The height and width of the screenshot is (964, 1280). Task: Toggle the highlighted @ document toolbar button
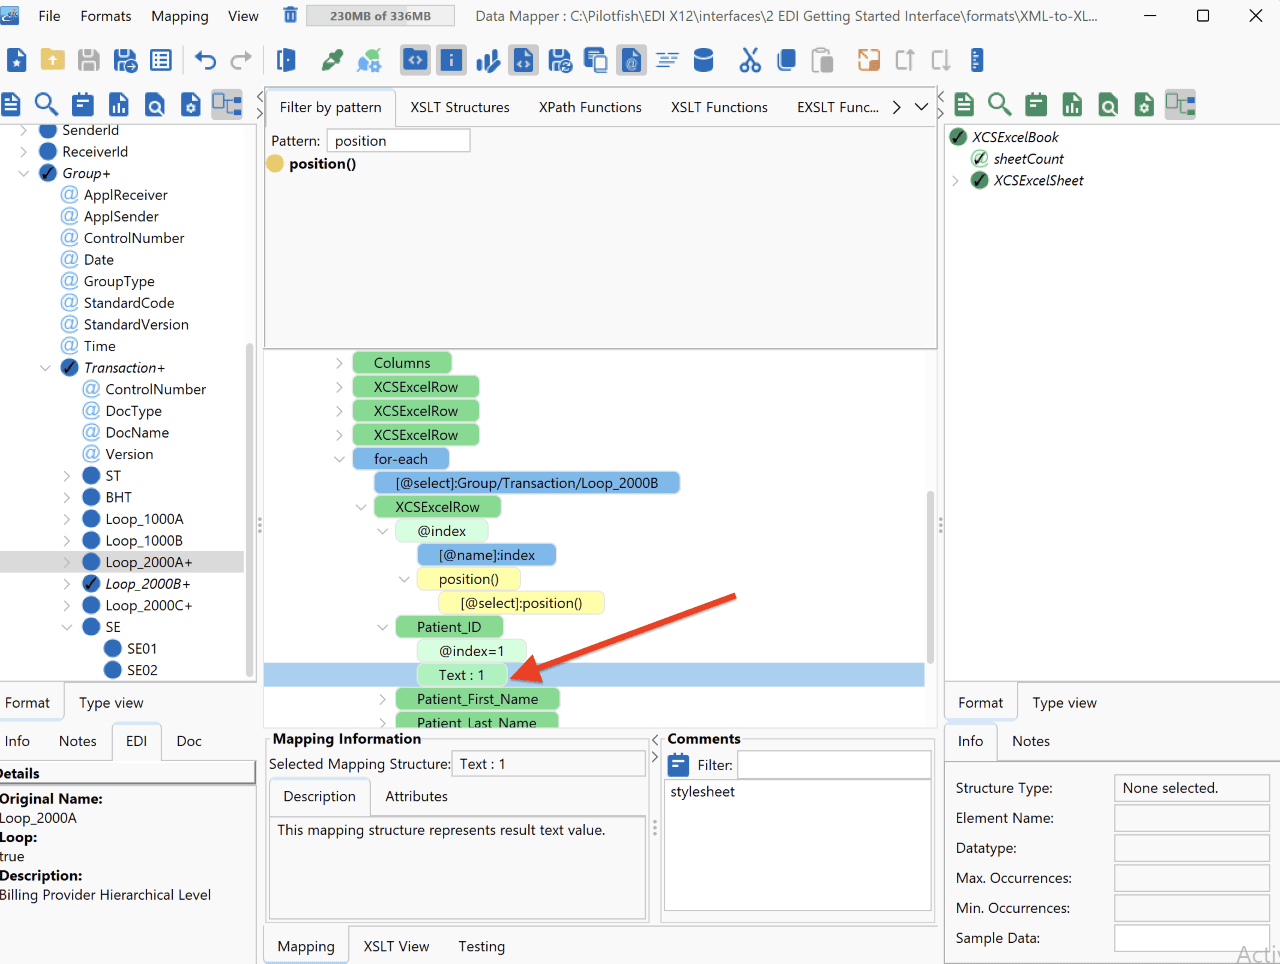click(x=631, y=60)
